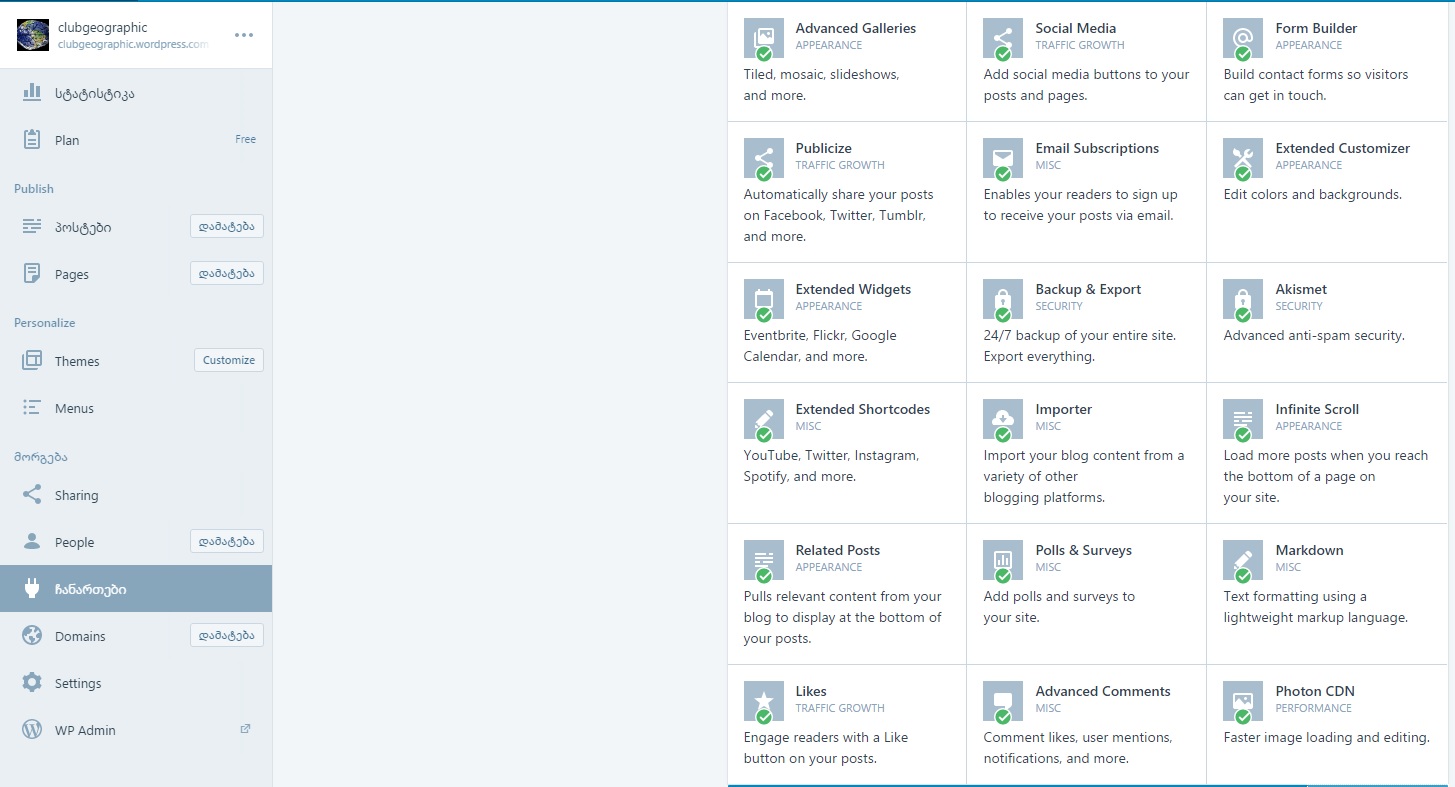Select the Infinite Scroll plugin icon
This screenshot has height=787, width=1455.
[x=1243, y=419]
